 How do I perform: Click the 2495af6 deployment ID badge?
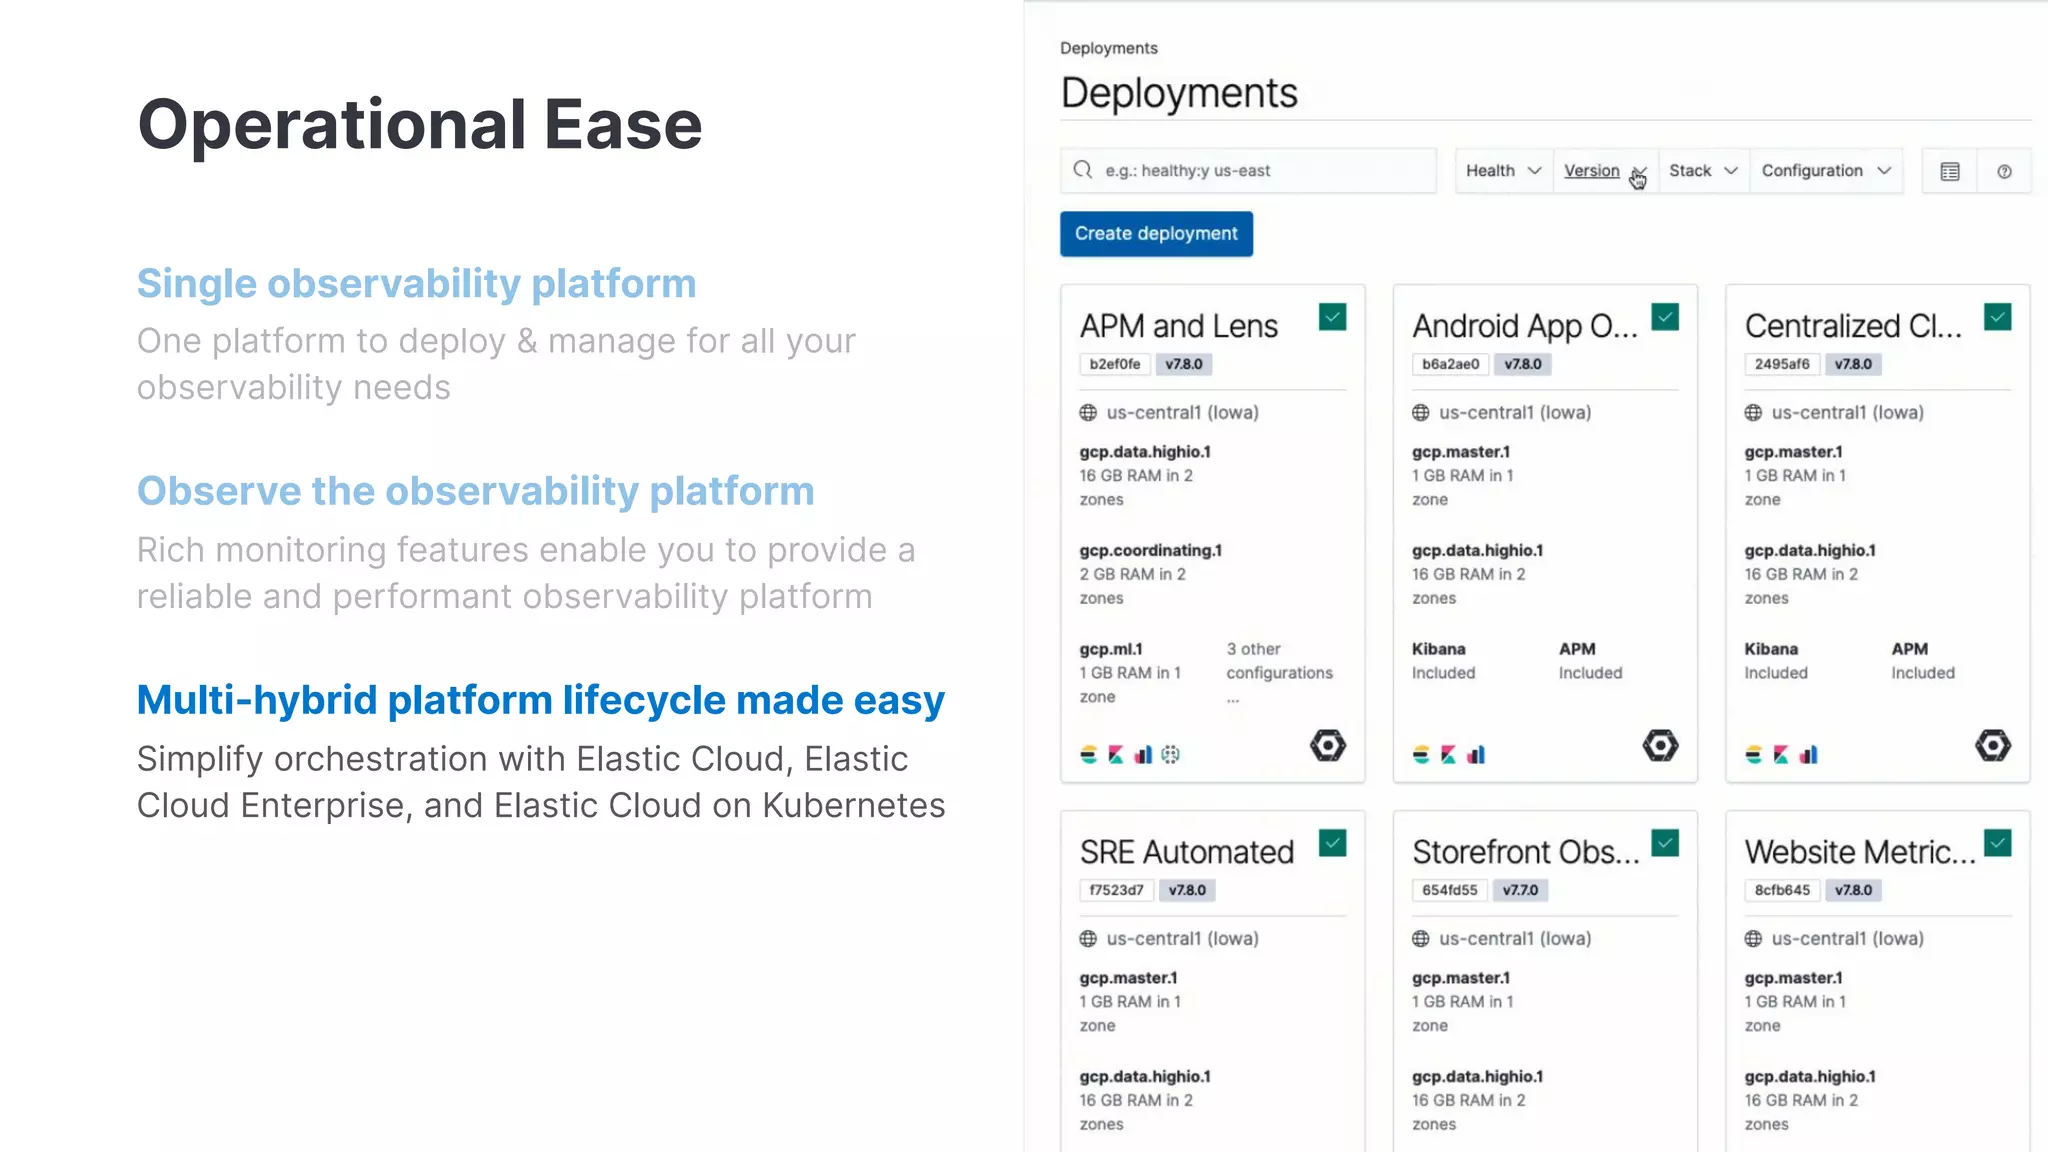point(1782,364)
